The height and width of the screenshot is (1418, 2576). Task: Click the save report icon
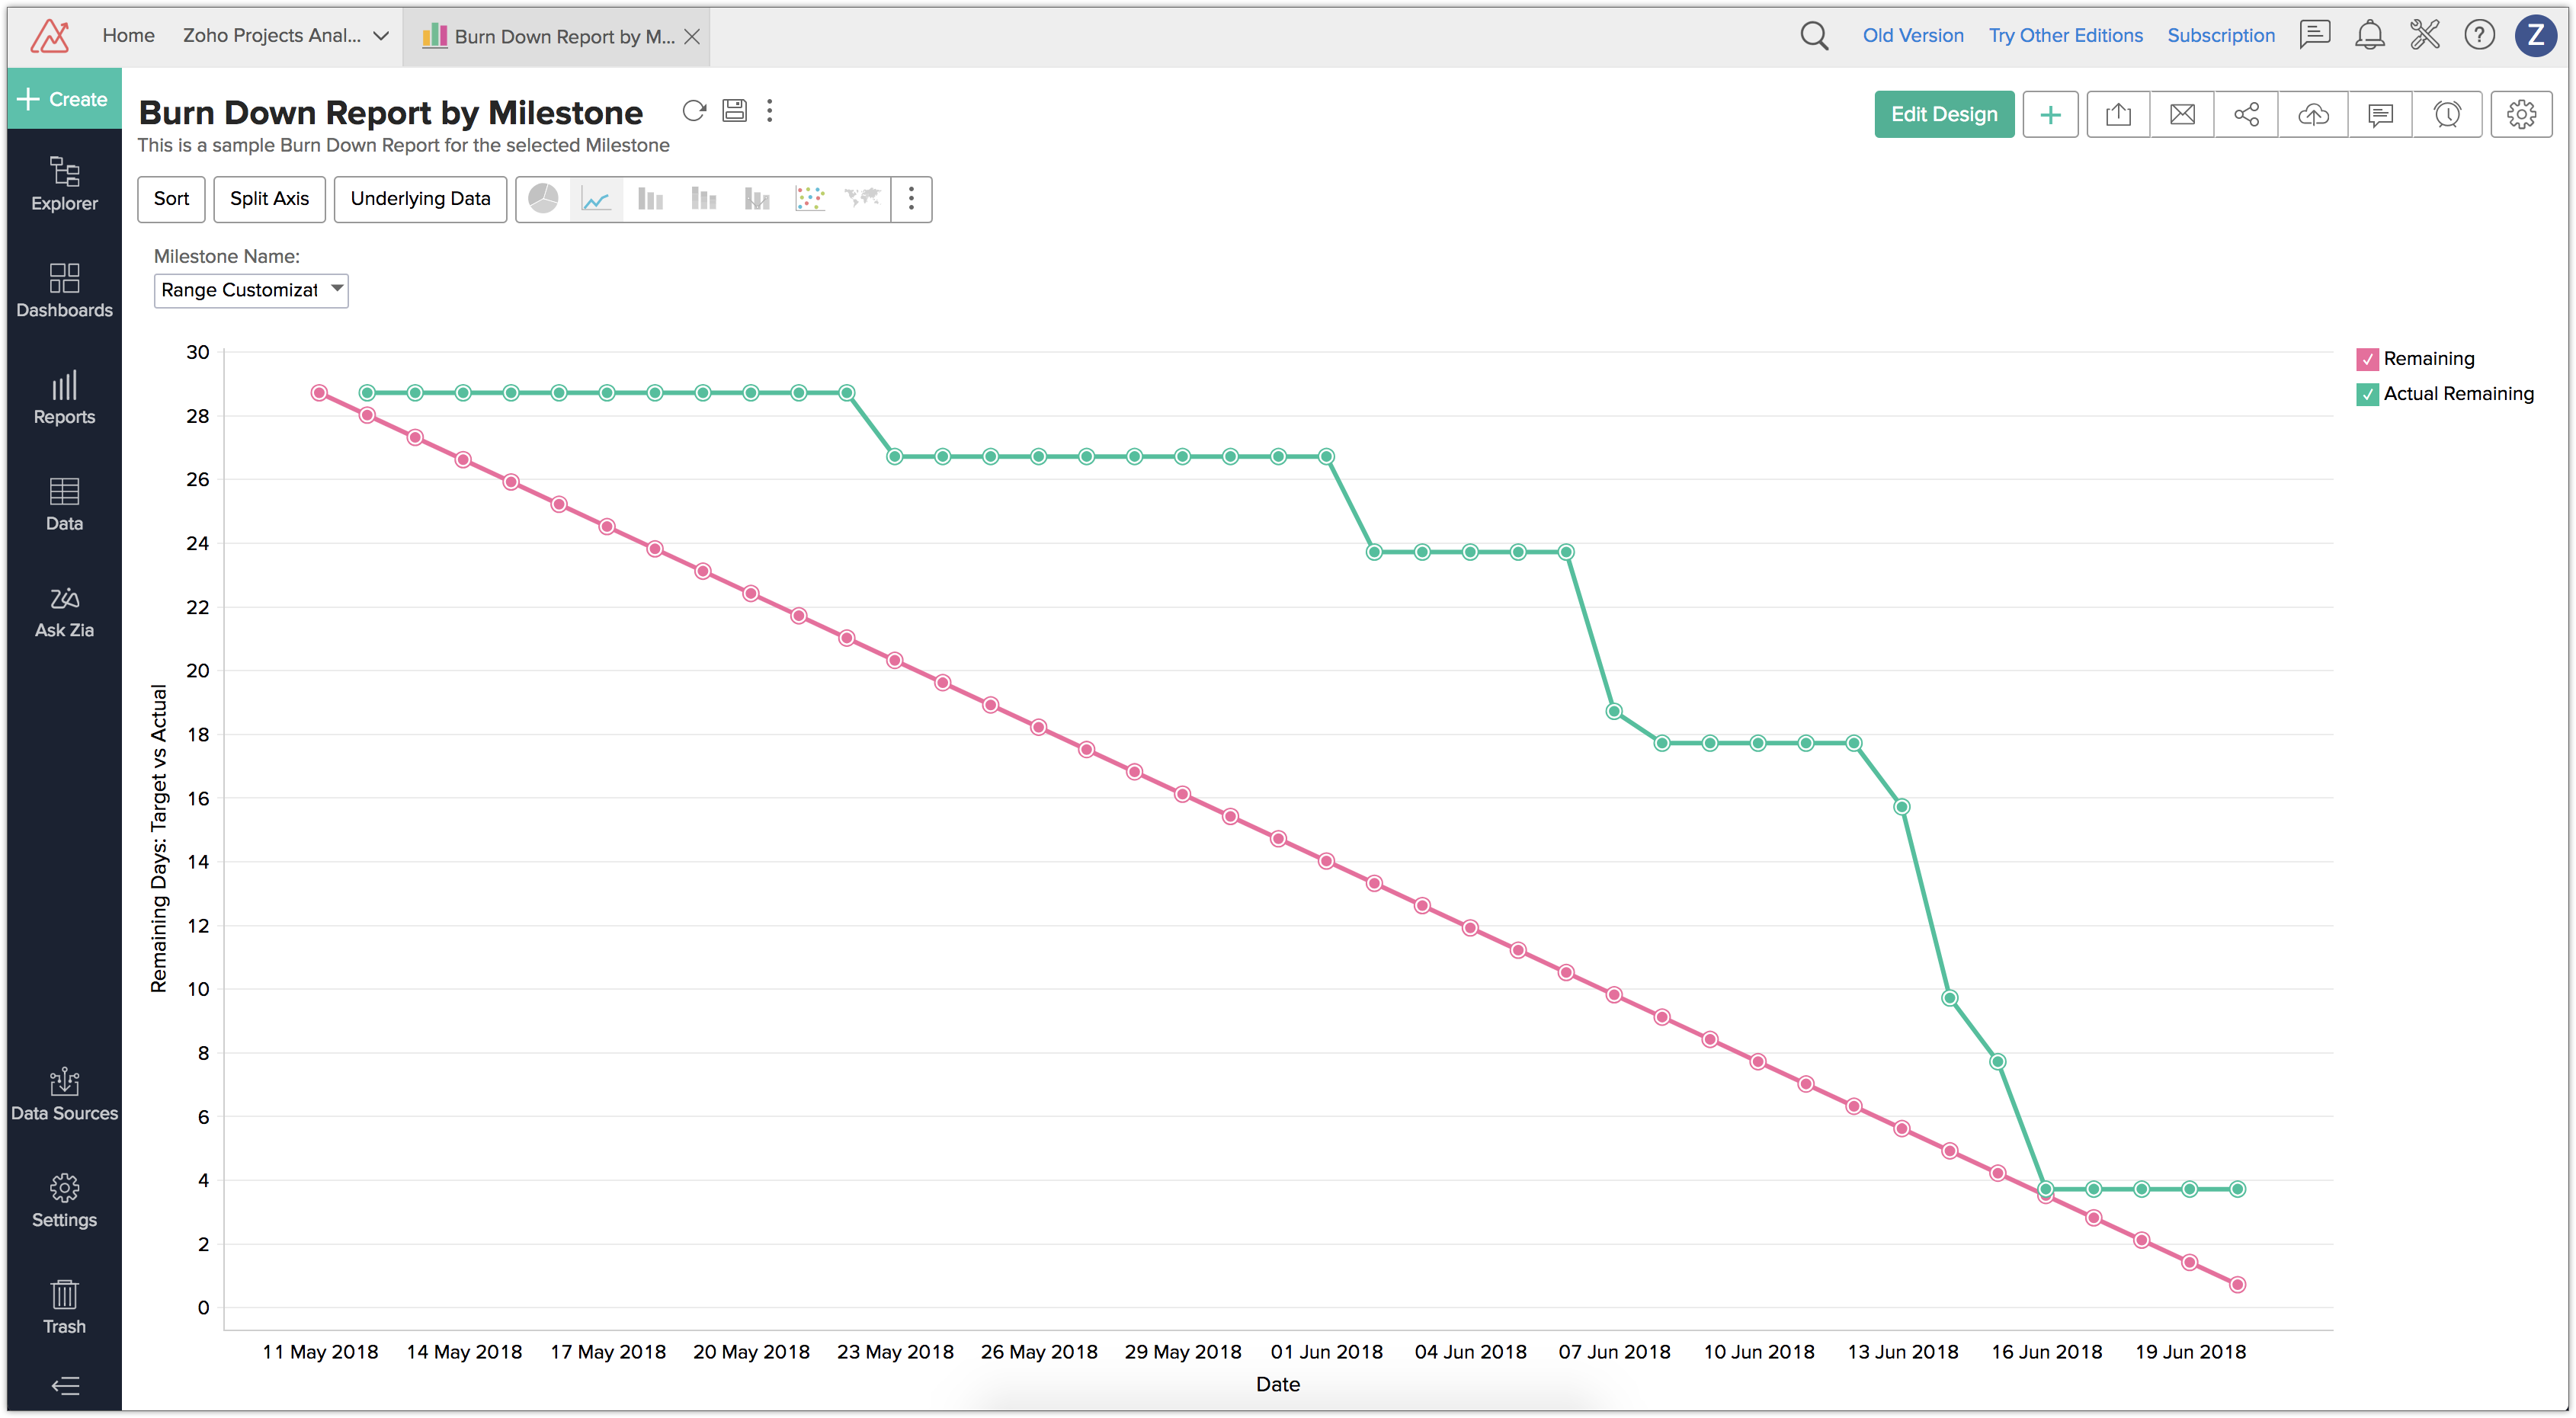[x=735, y=111]
